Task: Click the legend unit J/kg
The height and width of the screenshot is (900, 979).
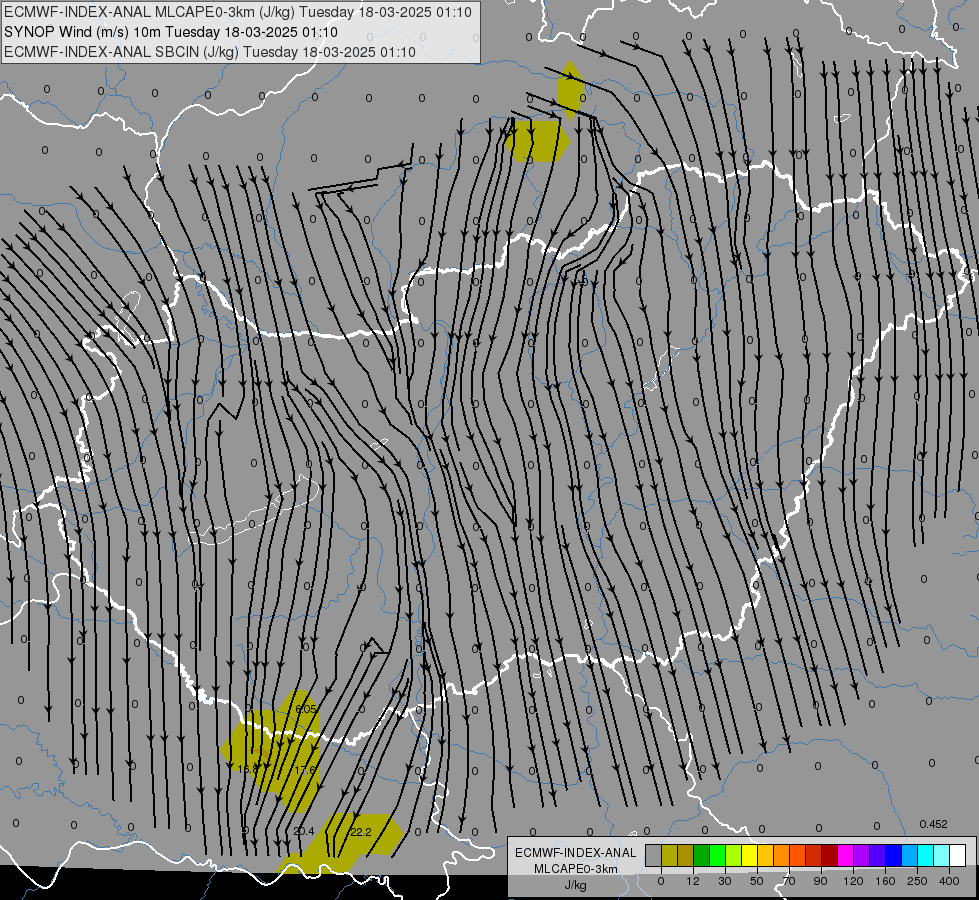Action: click(576, 885)
